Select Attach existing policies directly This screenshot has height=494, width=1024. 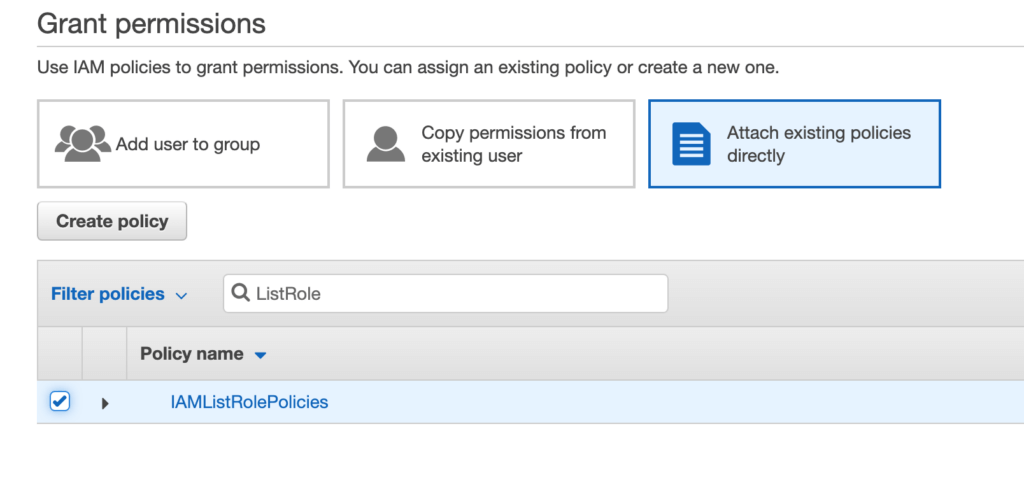(794, 144)
